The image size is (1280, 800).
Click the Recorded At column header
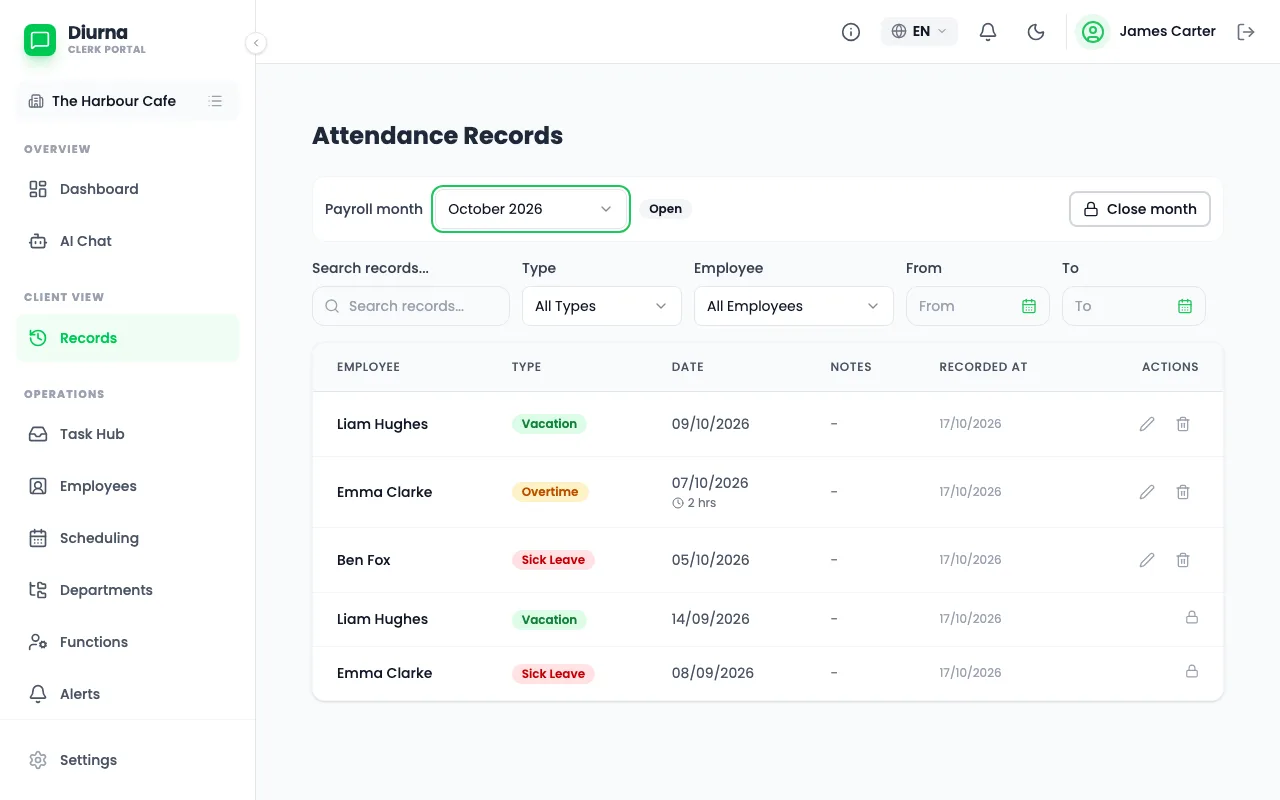pyautogui.click(x=983, y=367)
